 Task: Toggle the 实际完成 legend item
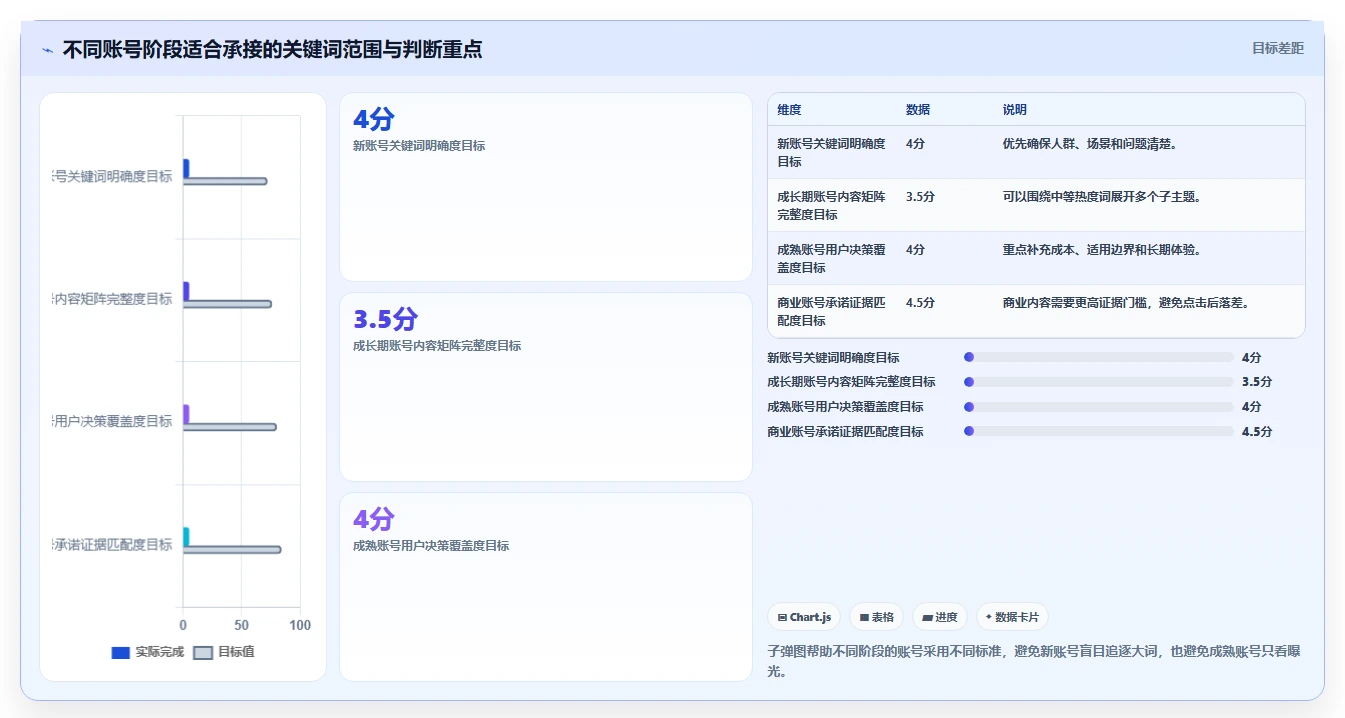[148, 652]
